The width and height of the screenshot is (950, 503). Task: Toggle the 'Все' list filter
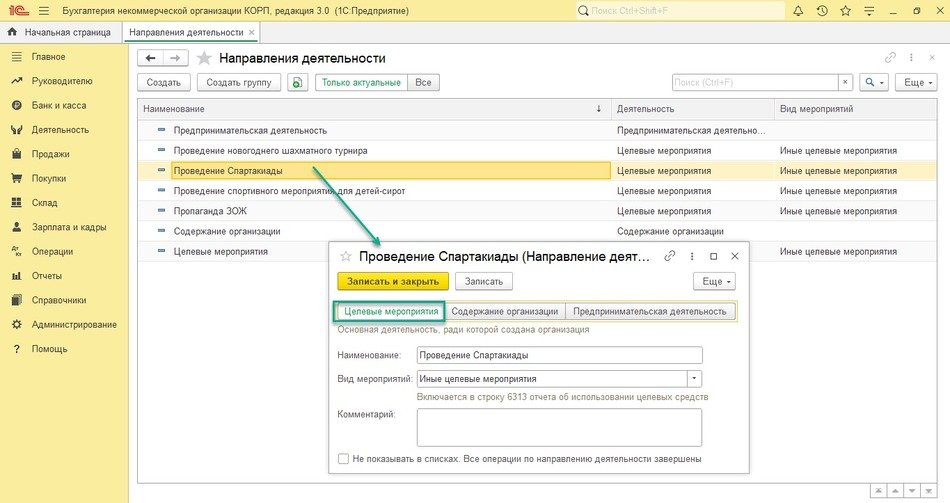pos(424,83)
